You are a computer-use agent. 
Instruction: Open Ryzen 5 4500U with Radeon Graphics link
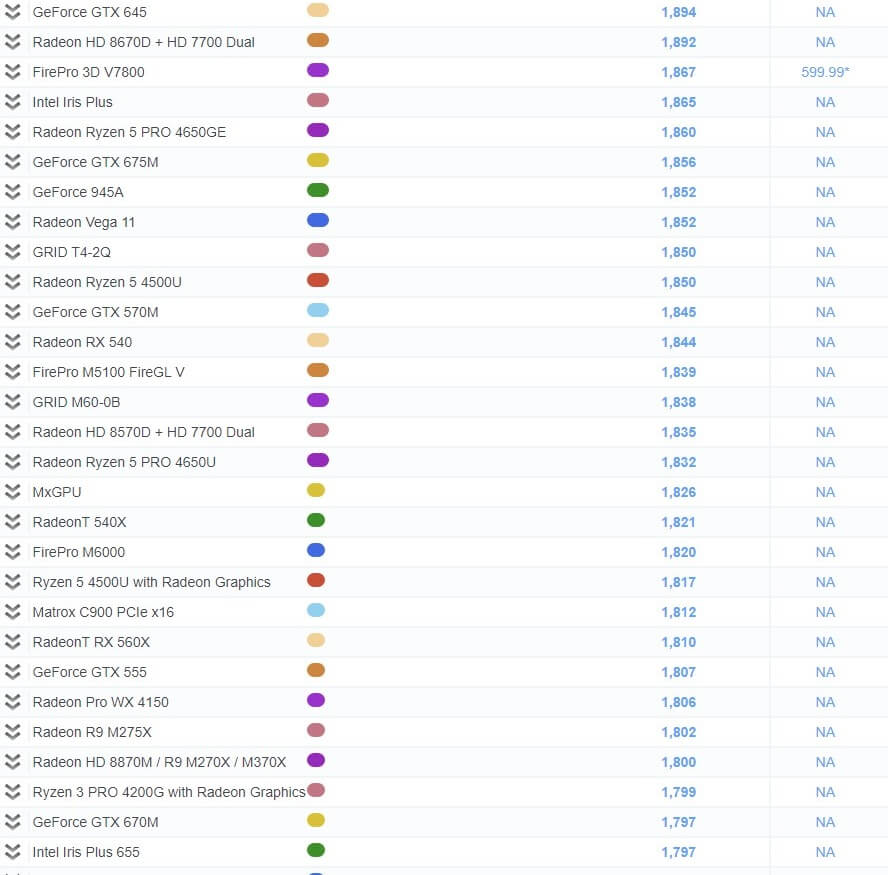[x=151, y=582]
